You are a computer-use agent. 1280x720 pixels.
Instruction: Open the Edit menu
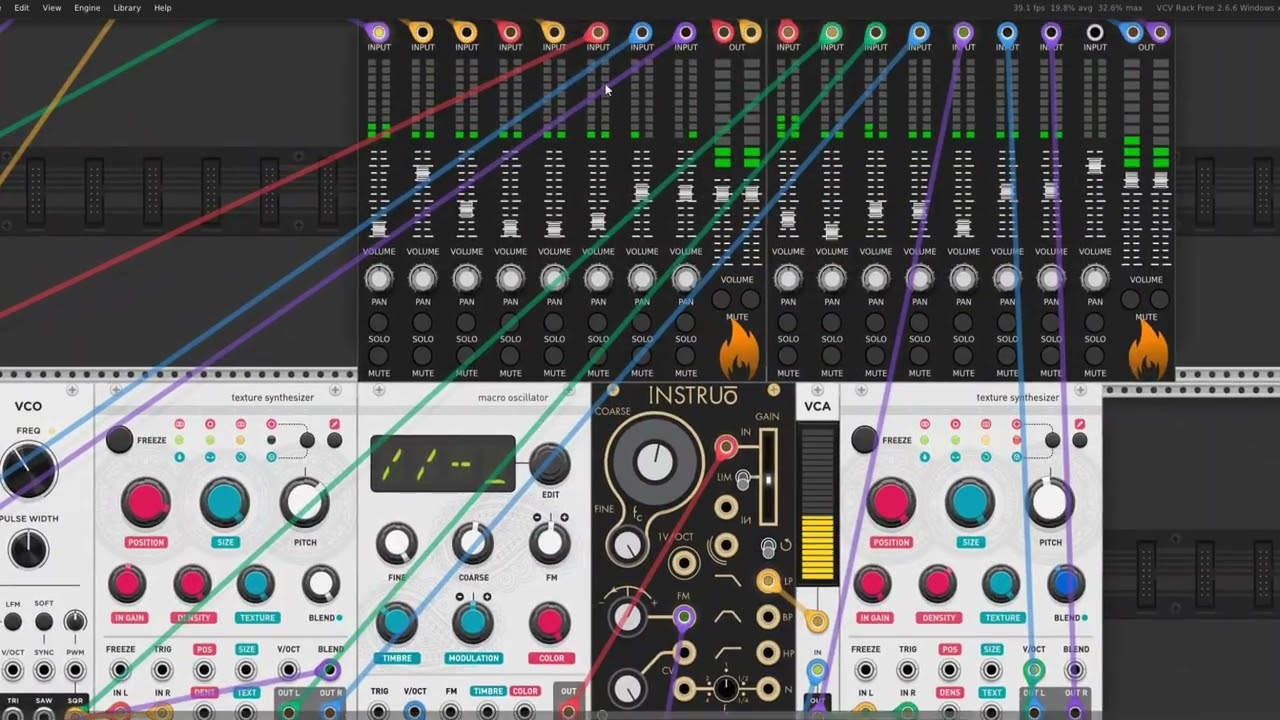pos(21,8)
